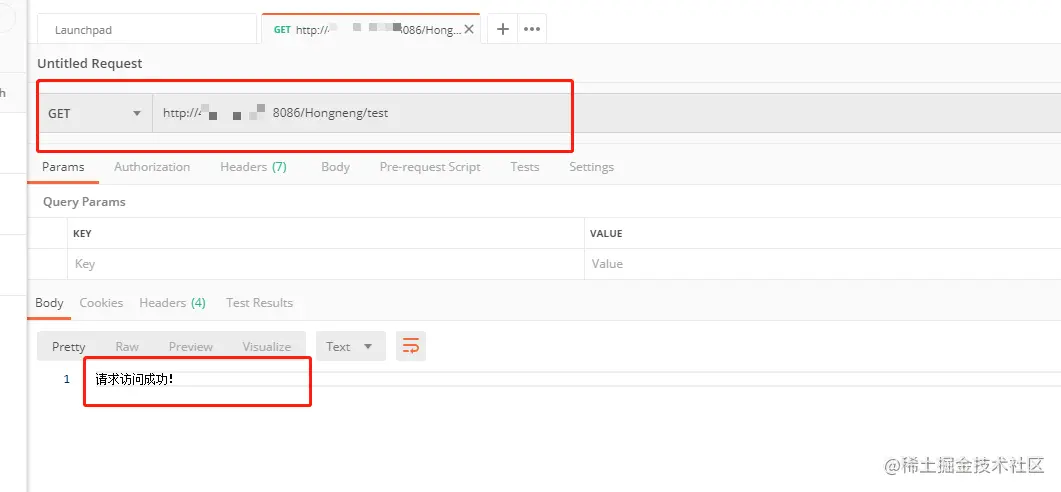Select the response Body tab
This screenshot has height=492, width=1061.
49,303
